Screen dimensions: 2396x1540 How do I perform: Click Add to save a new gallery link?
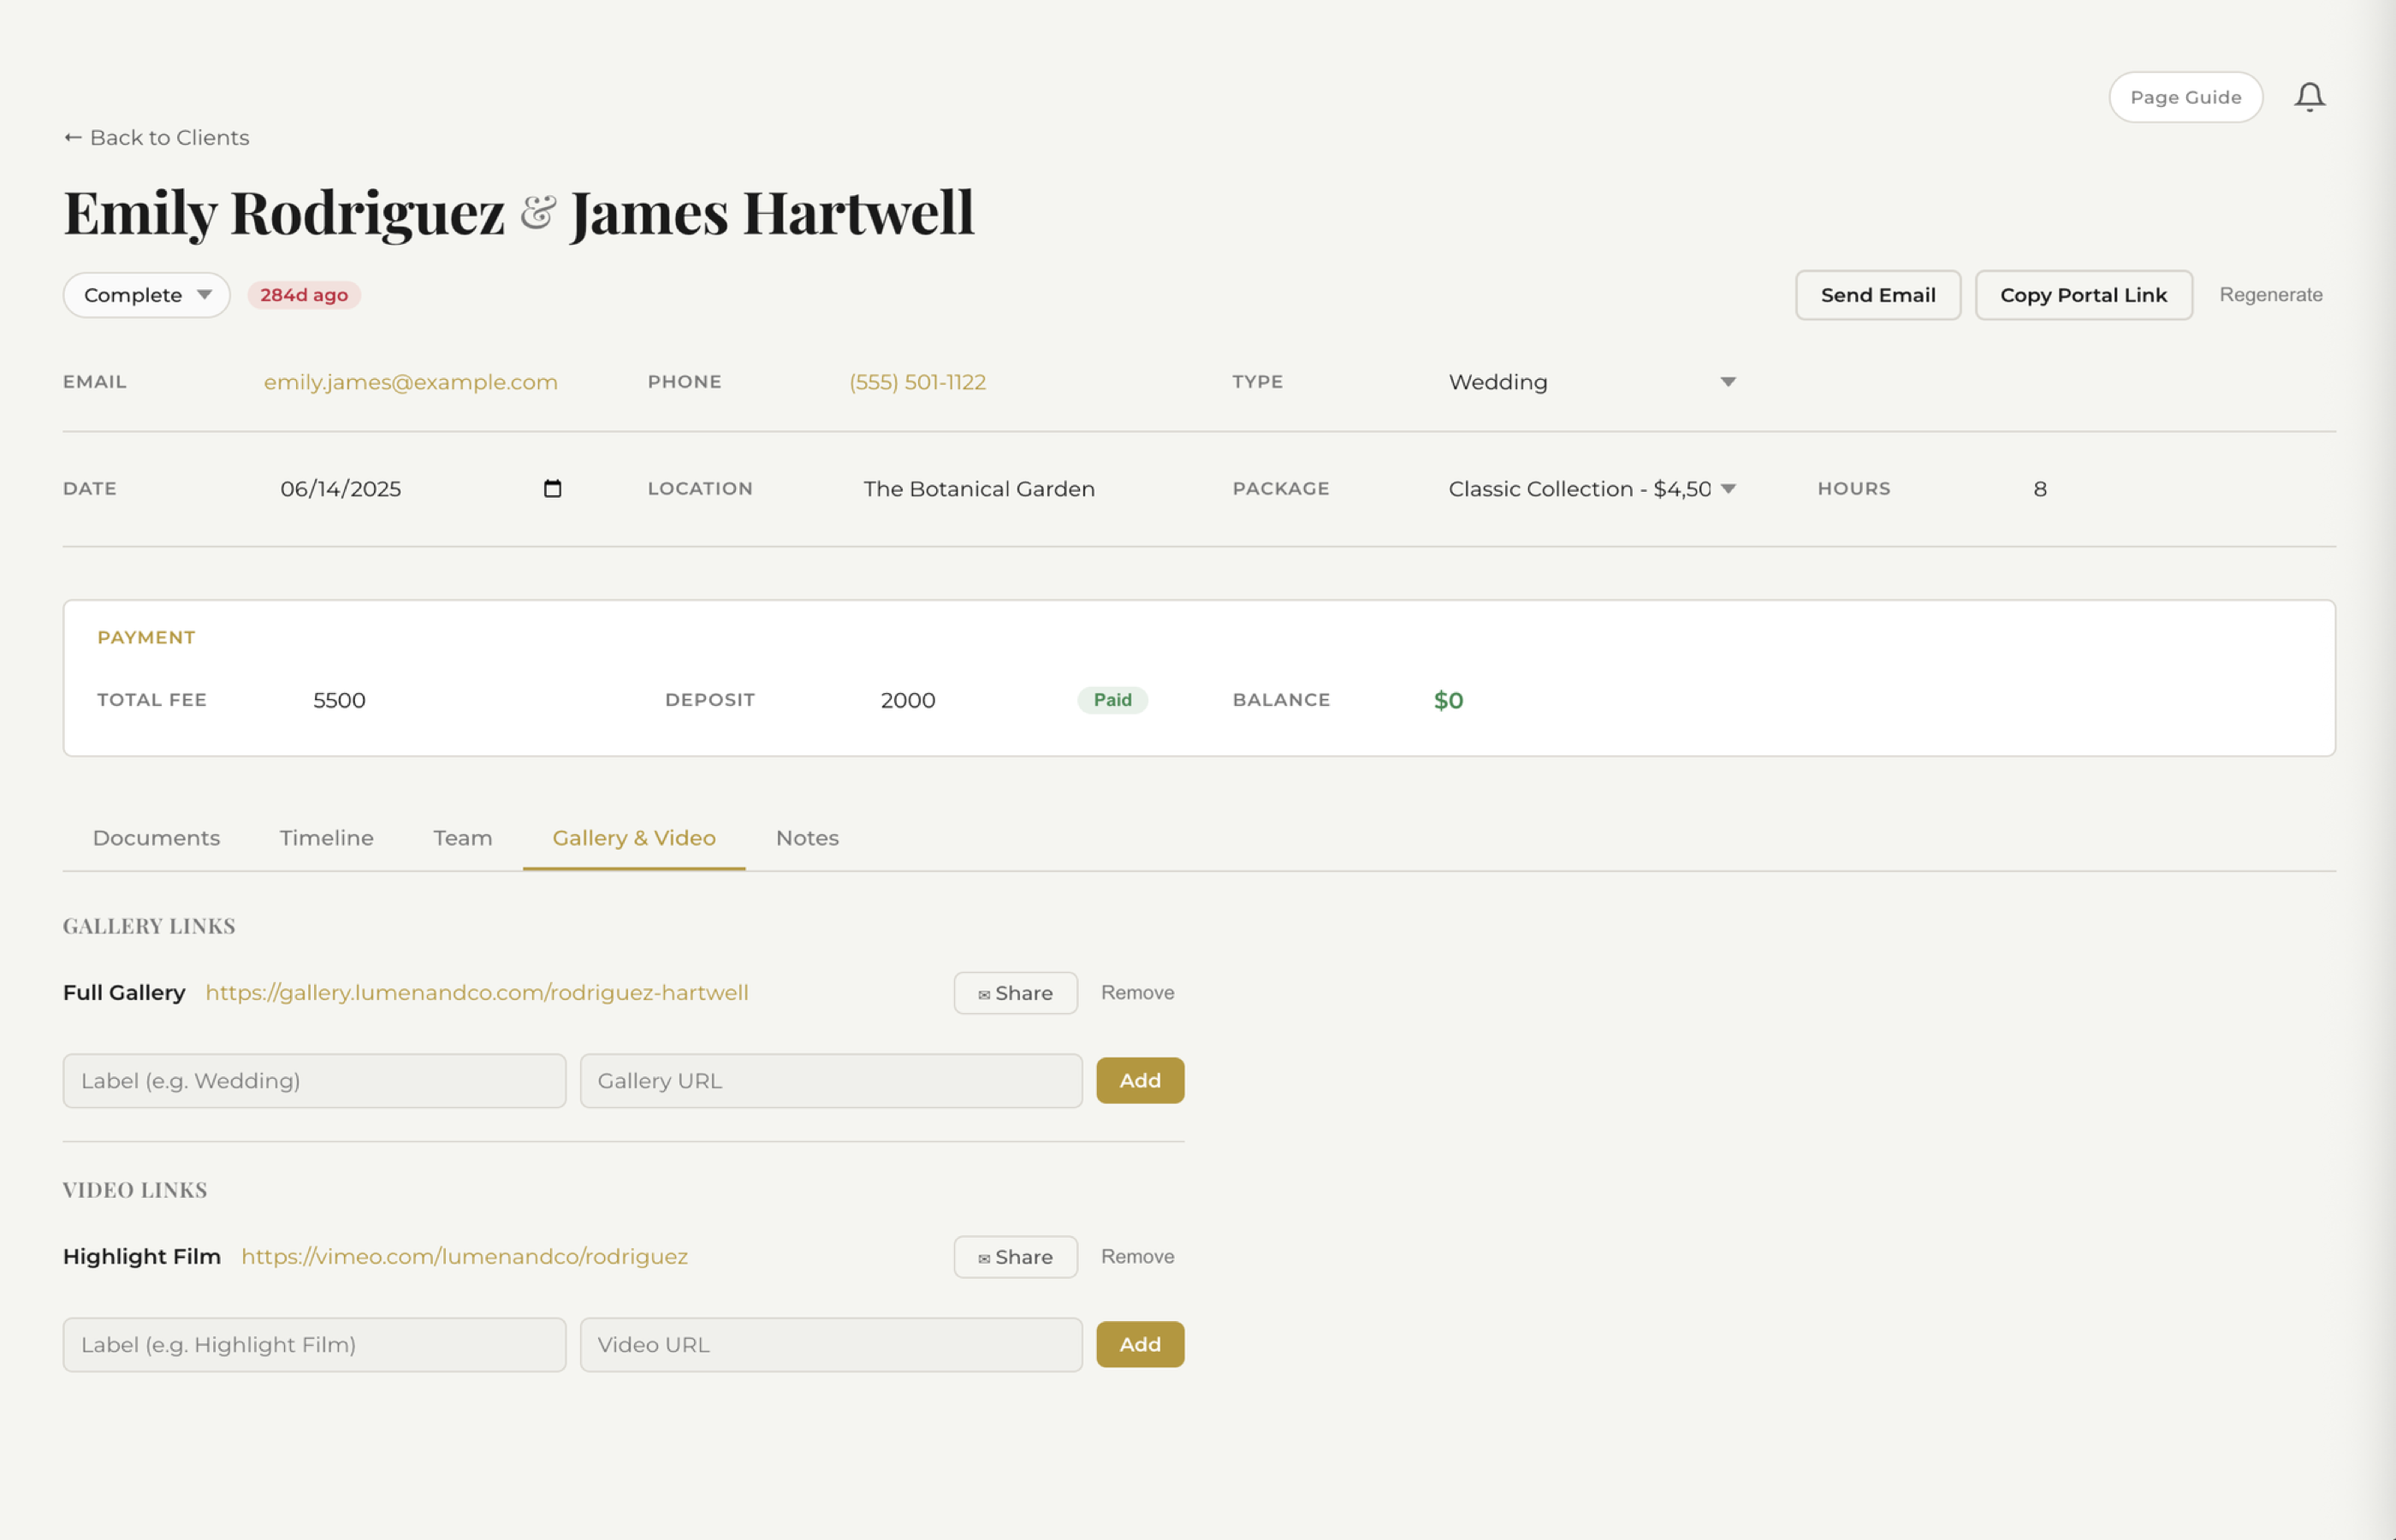pyautogui.click(x=1140, y=1080)
